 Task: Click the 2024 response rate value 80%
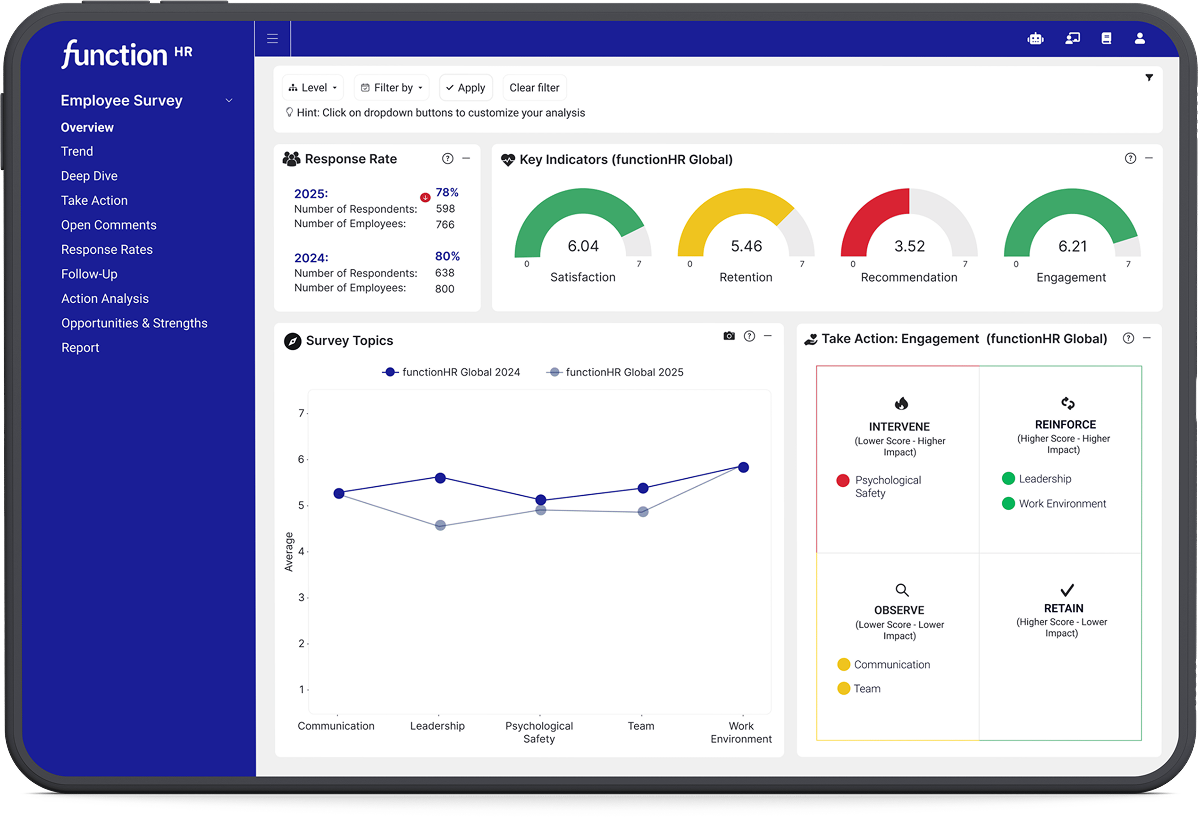click(x=447, y=256)
